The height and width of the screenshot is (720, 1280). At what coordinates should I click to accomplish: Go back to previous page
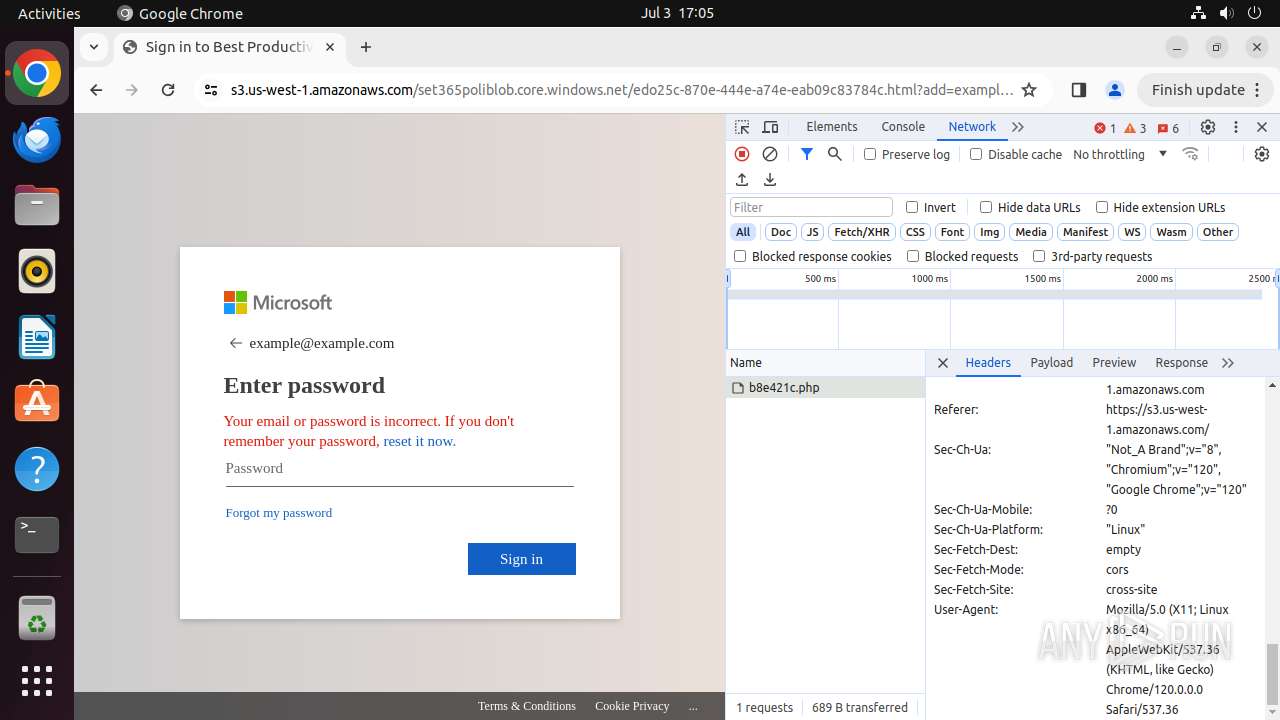click(96, 90)
